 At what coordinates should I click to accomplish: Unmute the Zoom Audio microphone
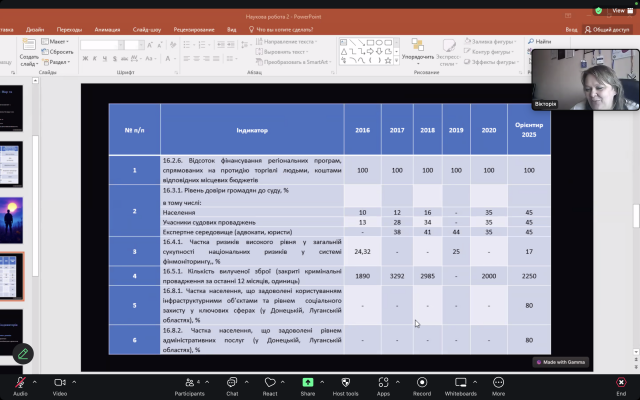click(20, 386)
